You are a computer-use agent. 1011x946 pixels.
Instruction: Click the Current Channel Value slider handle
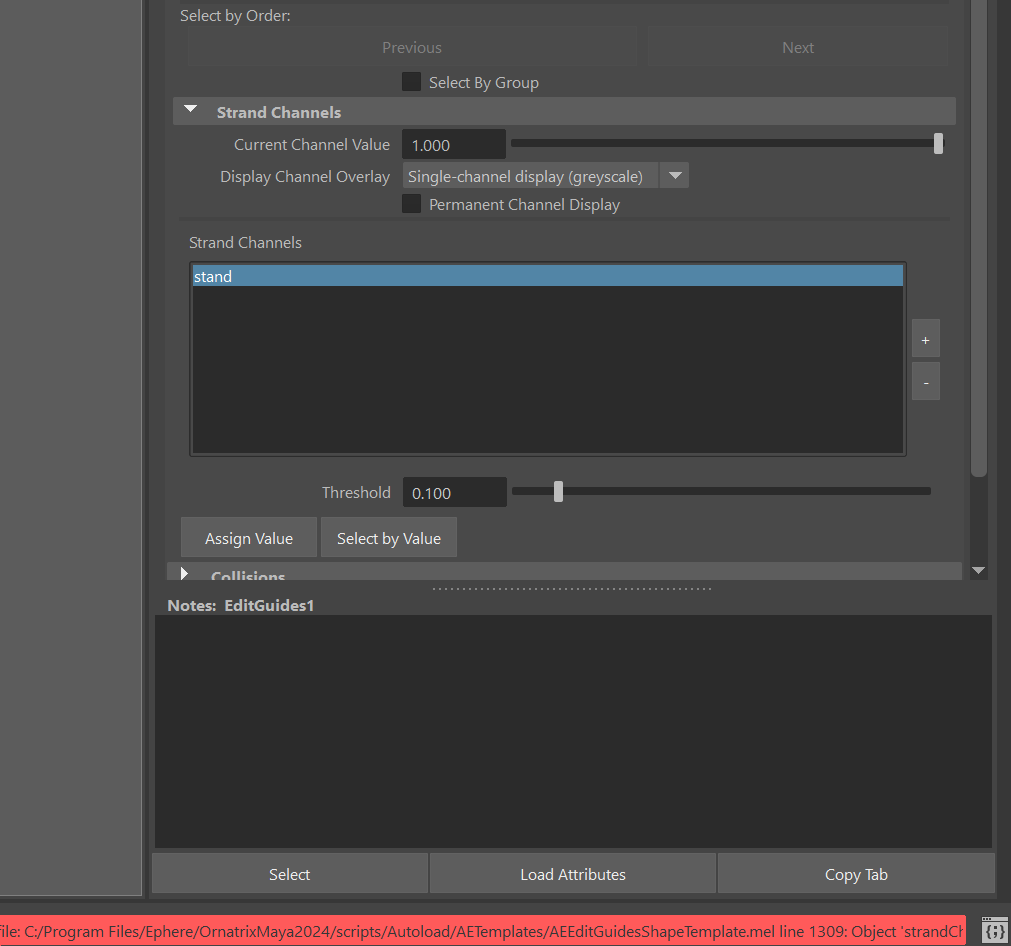(938, 144)
